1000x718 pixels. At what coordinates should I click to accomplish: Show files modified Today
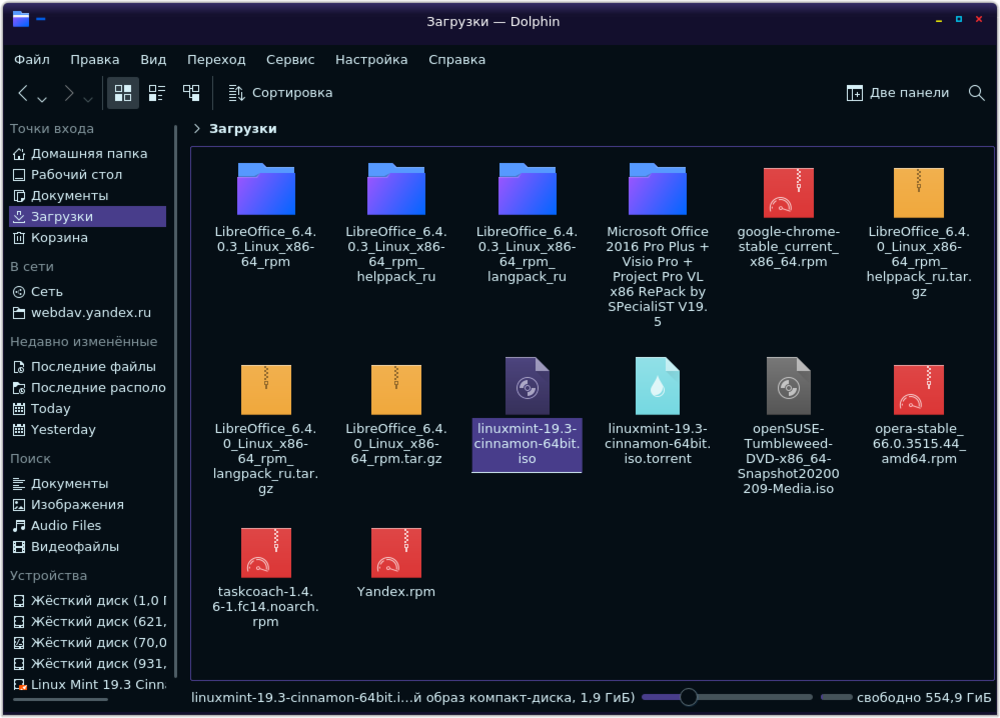(x=88, y=409)
